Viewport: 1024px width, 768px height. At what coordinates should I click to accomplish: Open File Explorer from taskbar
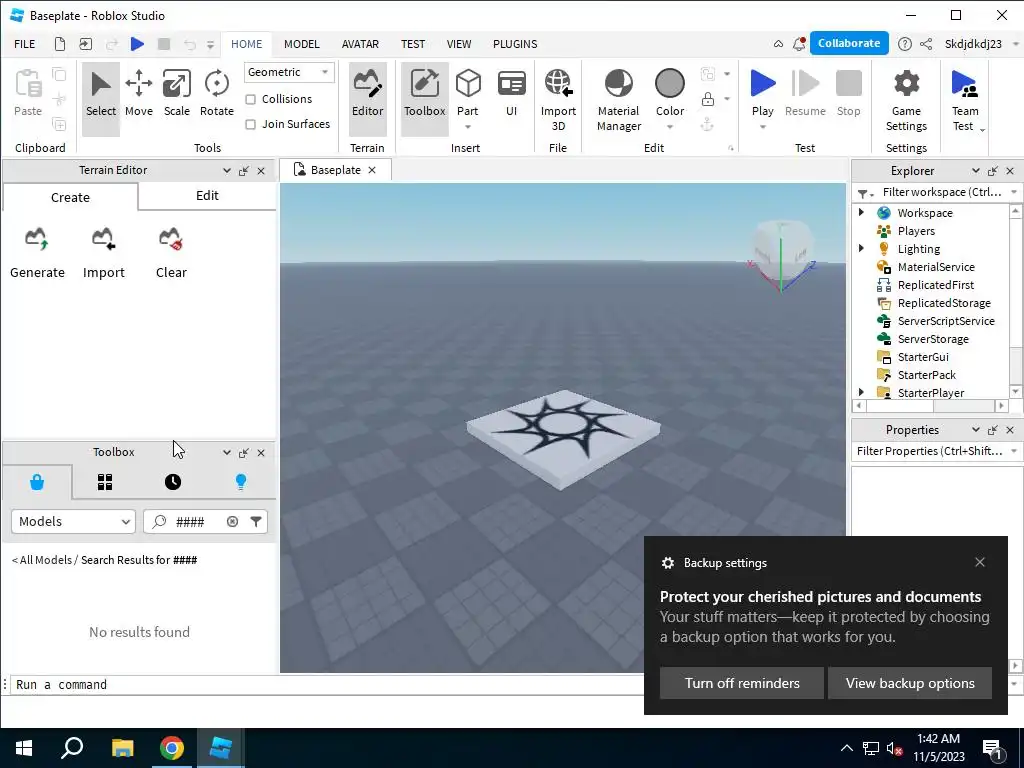coord(122,748)
